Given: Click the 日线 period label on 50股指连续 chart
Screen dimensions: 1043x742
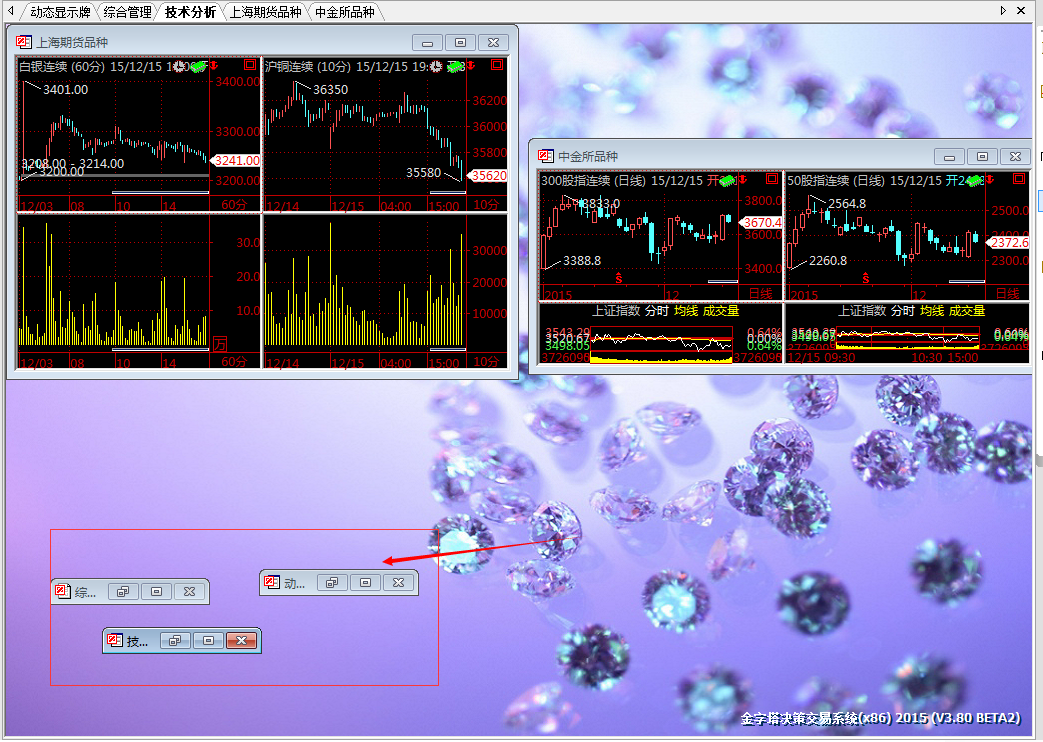Looking at the screenshot, I should [1008, 293].
